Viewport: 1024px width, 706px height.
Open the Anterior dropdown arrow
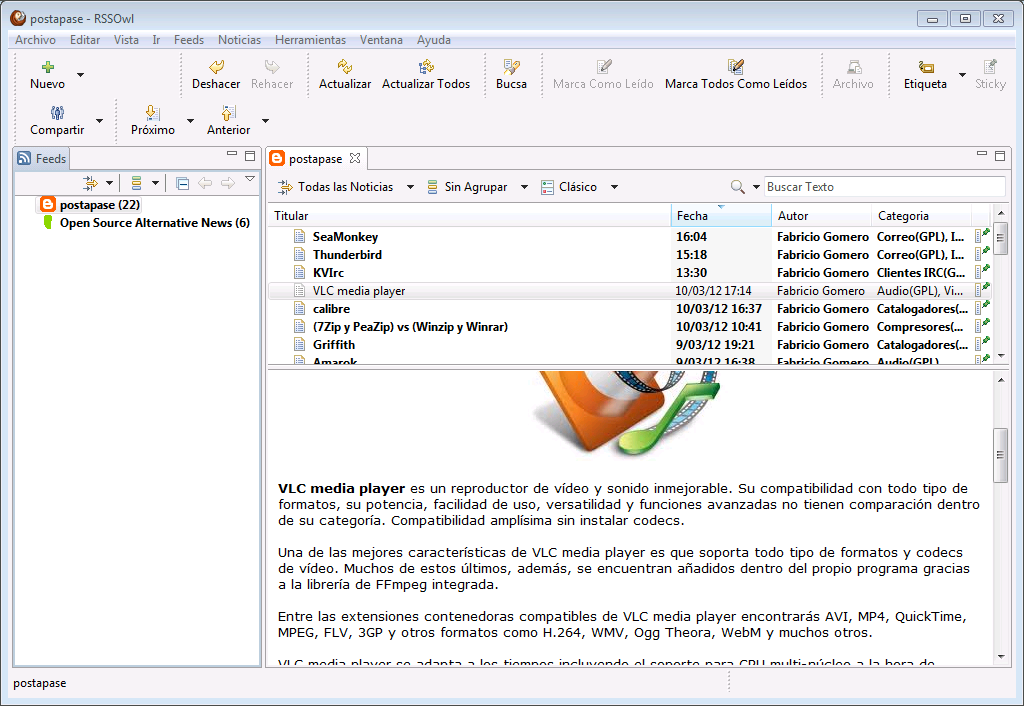265,121
